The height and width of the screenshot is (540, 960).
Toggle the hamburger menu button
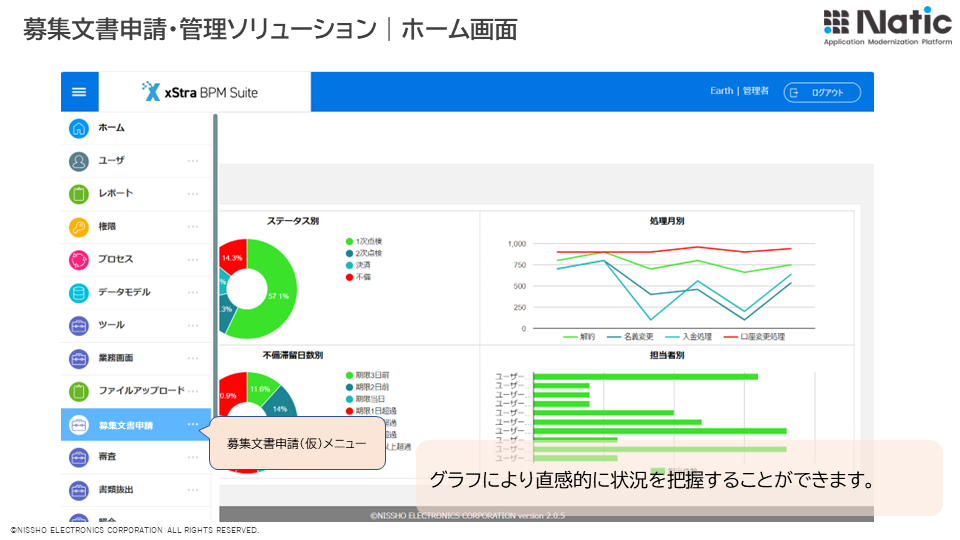pyautogui.click(x=79, y=92)
